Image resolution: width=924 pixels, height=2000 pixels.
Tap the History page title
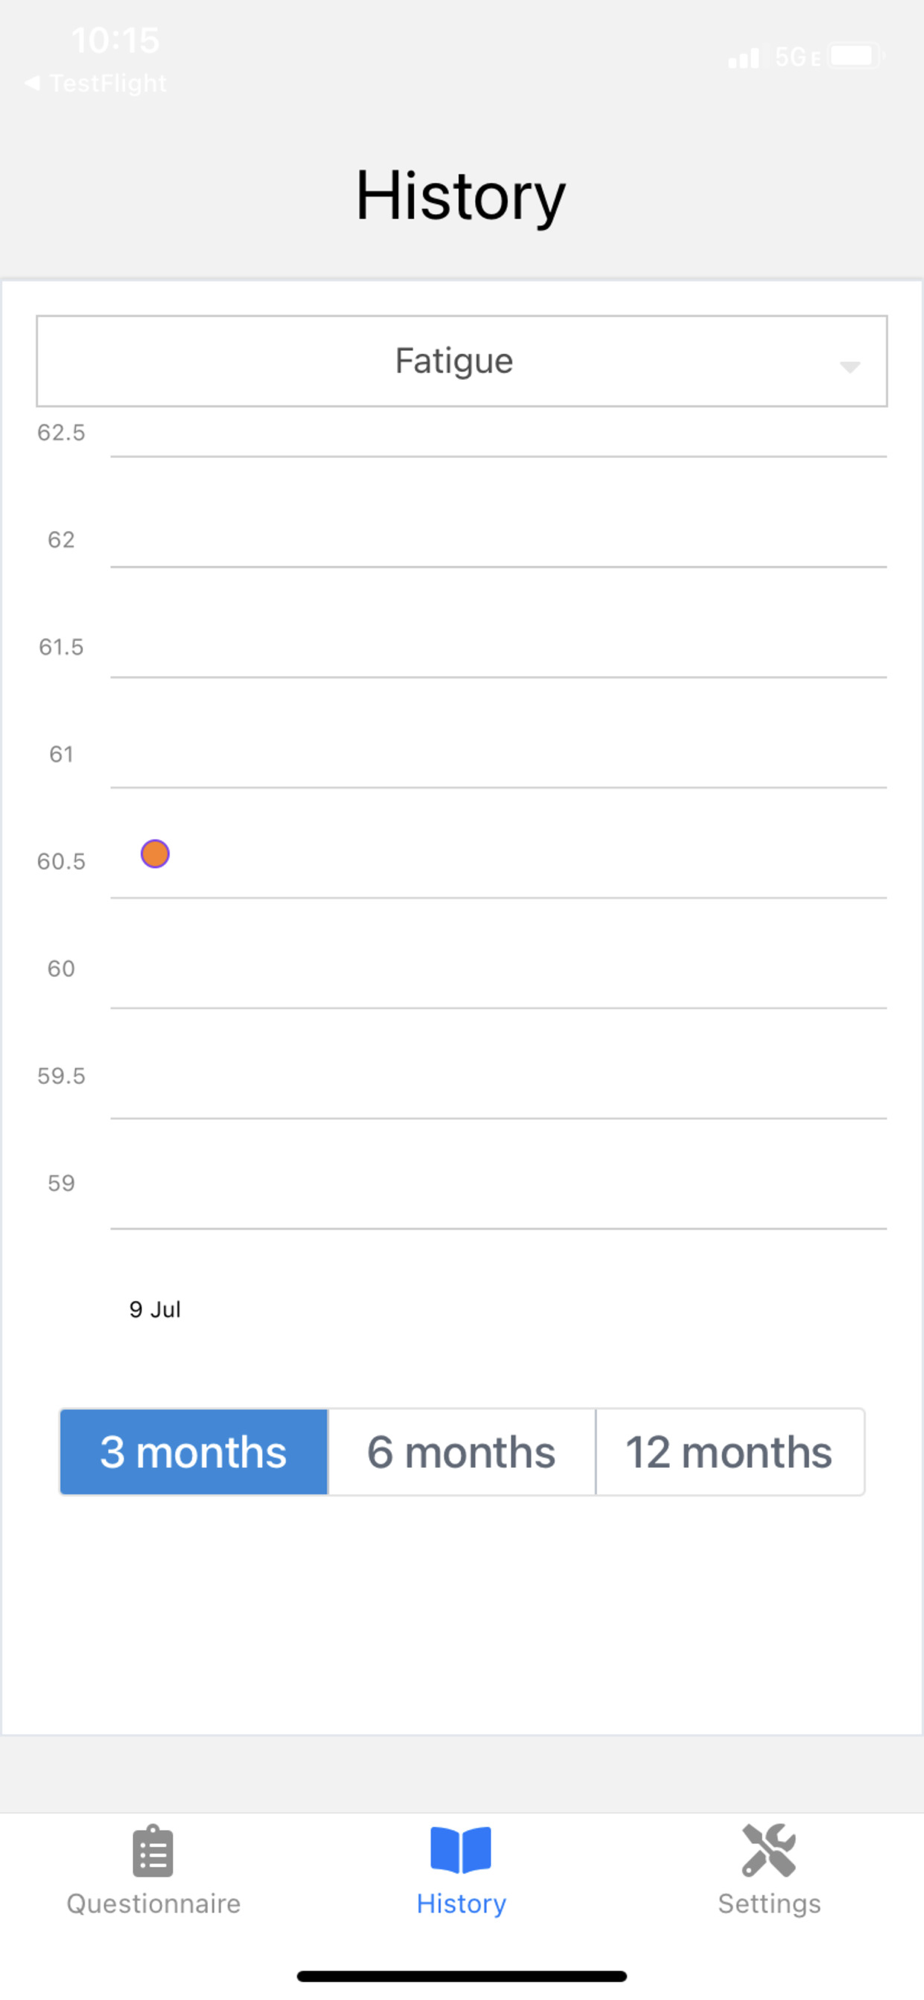pos(461,195)
